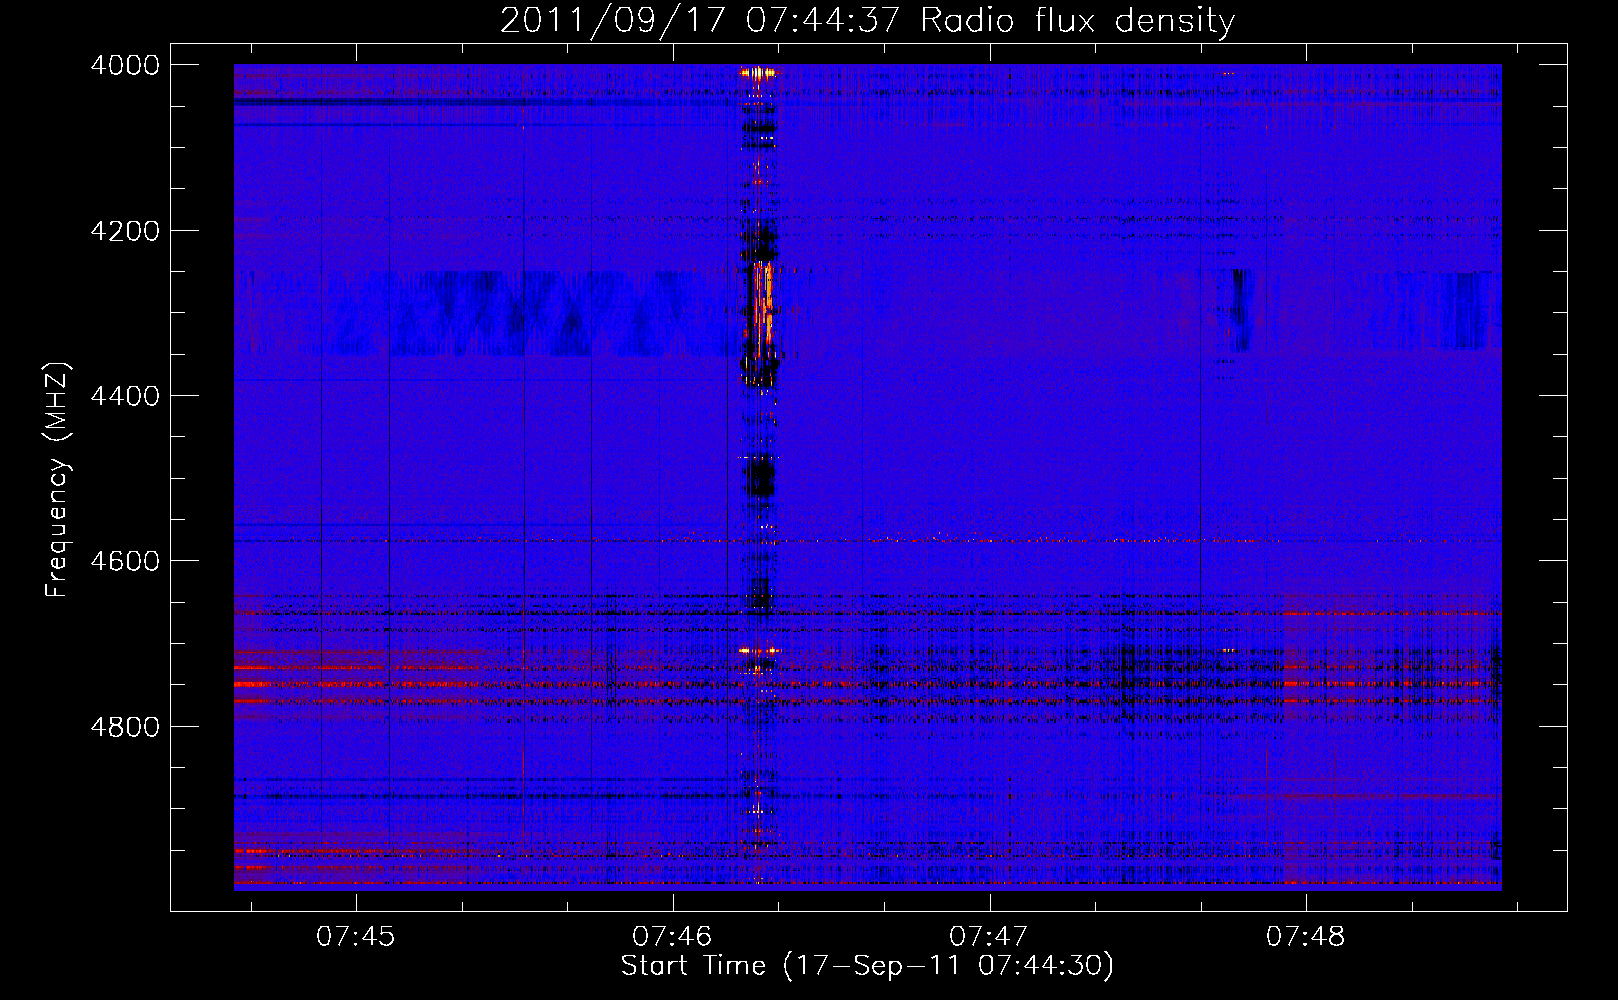Click the 'Start Time (17-Sep-11 07:44:30)' axis title
Image resolution: width=1618 pixels, height=1000 pixels.
pyautogui.click(x=867, y=966)
